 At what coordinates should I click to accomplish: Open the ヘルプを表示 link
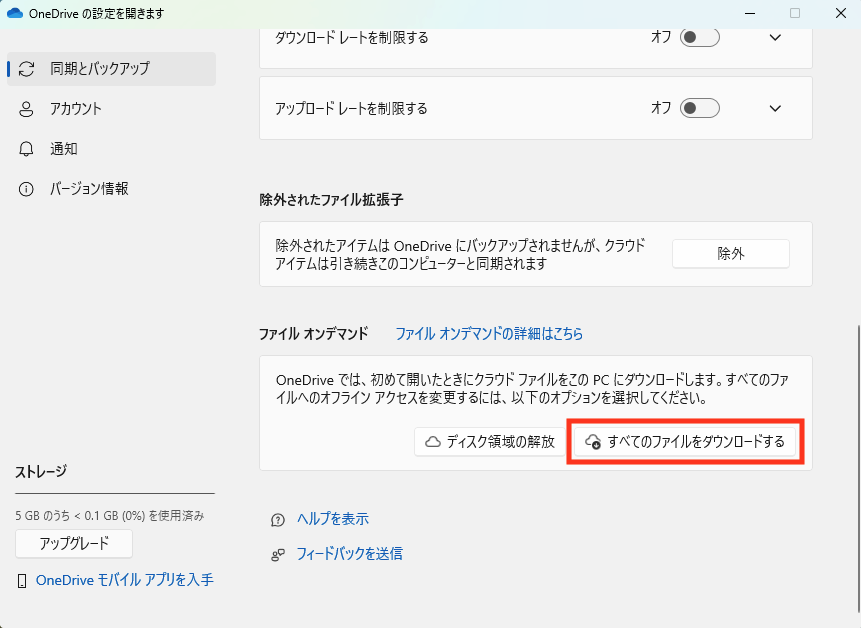(x=333, y=519)
